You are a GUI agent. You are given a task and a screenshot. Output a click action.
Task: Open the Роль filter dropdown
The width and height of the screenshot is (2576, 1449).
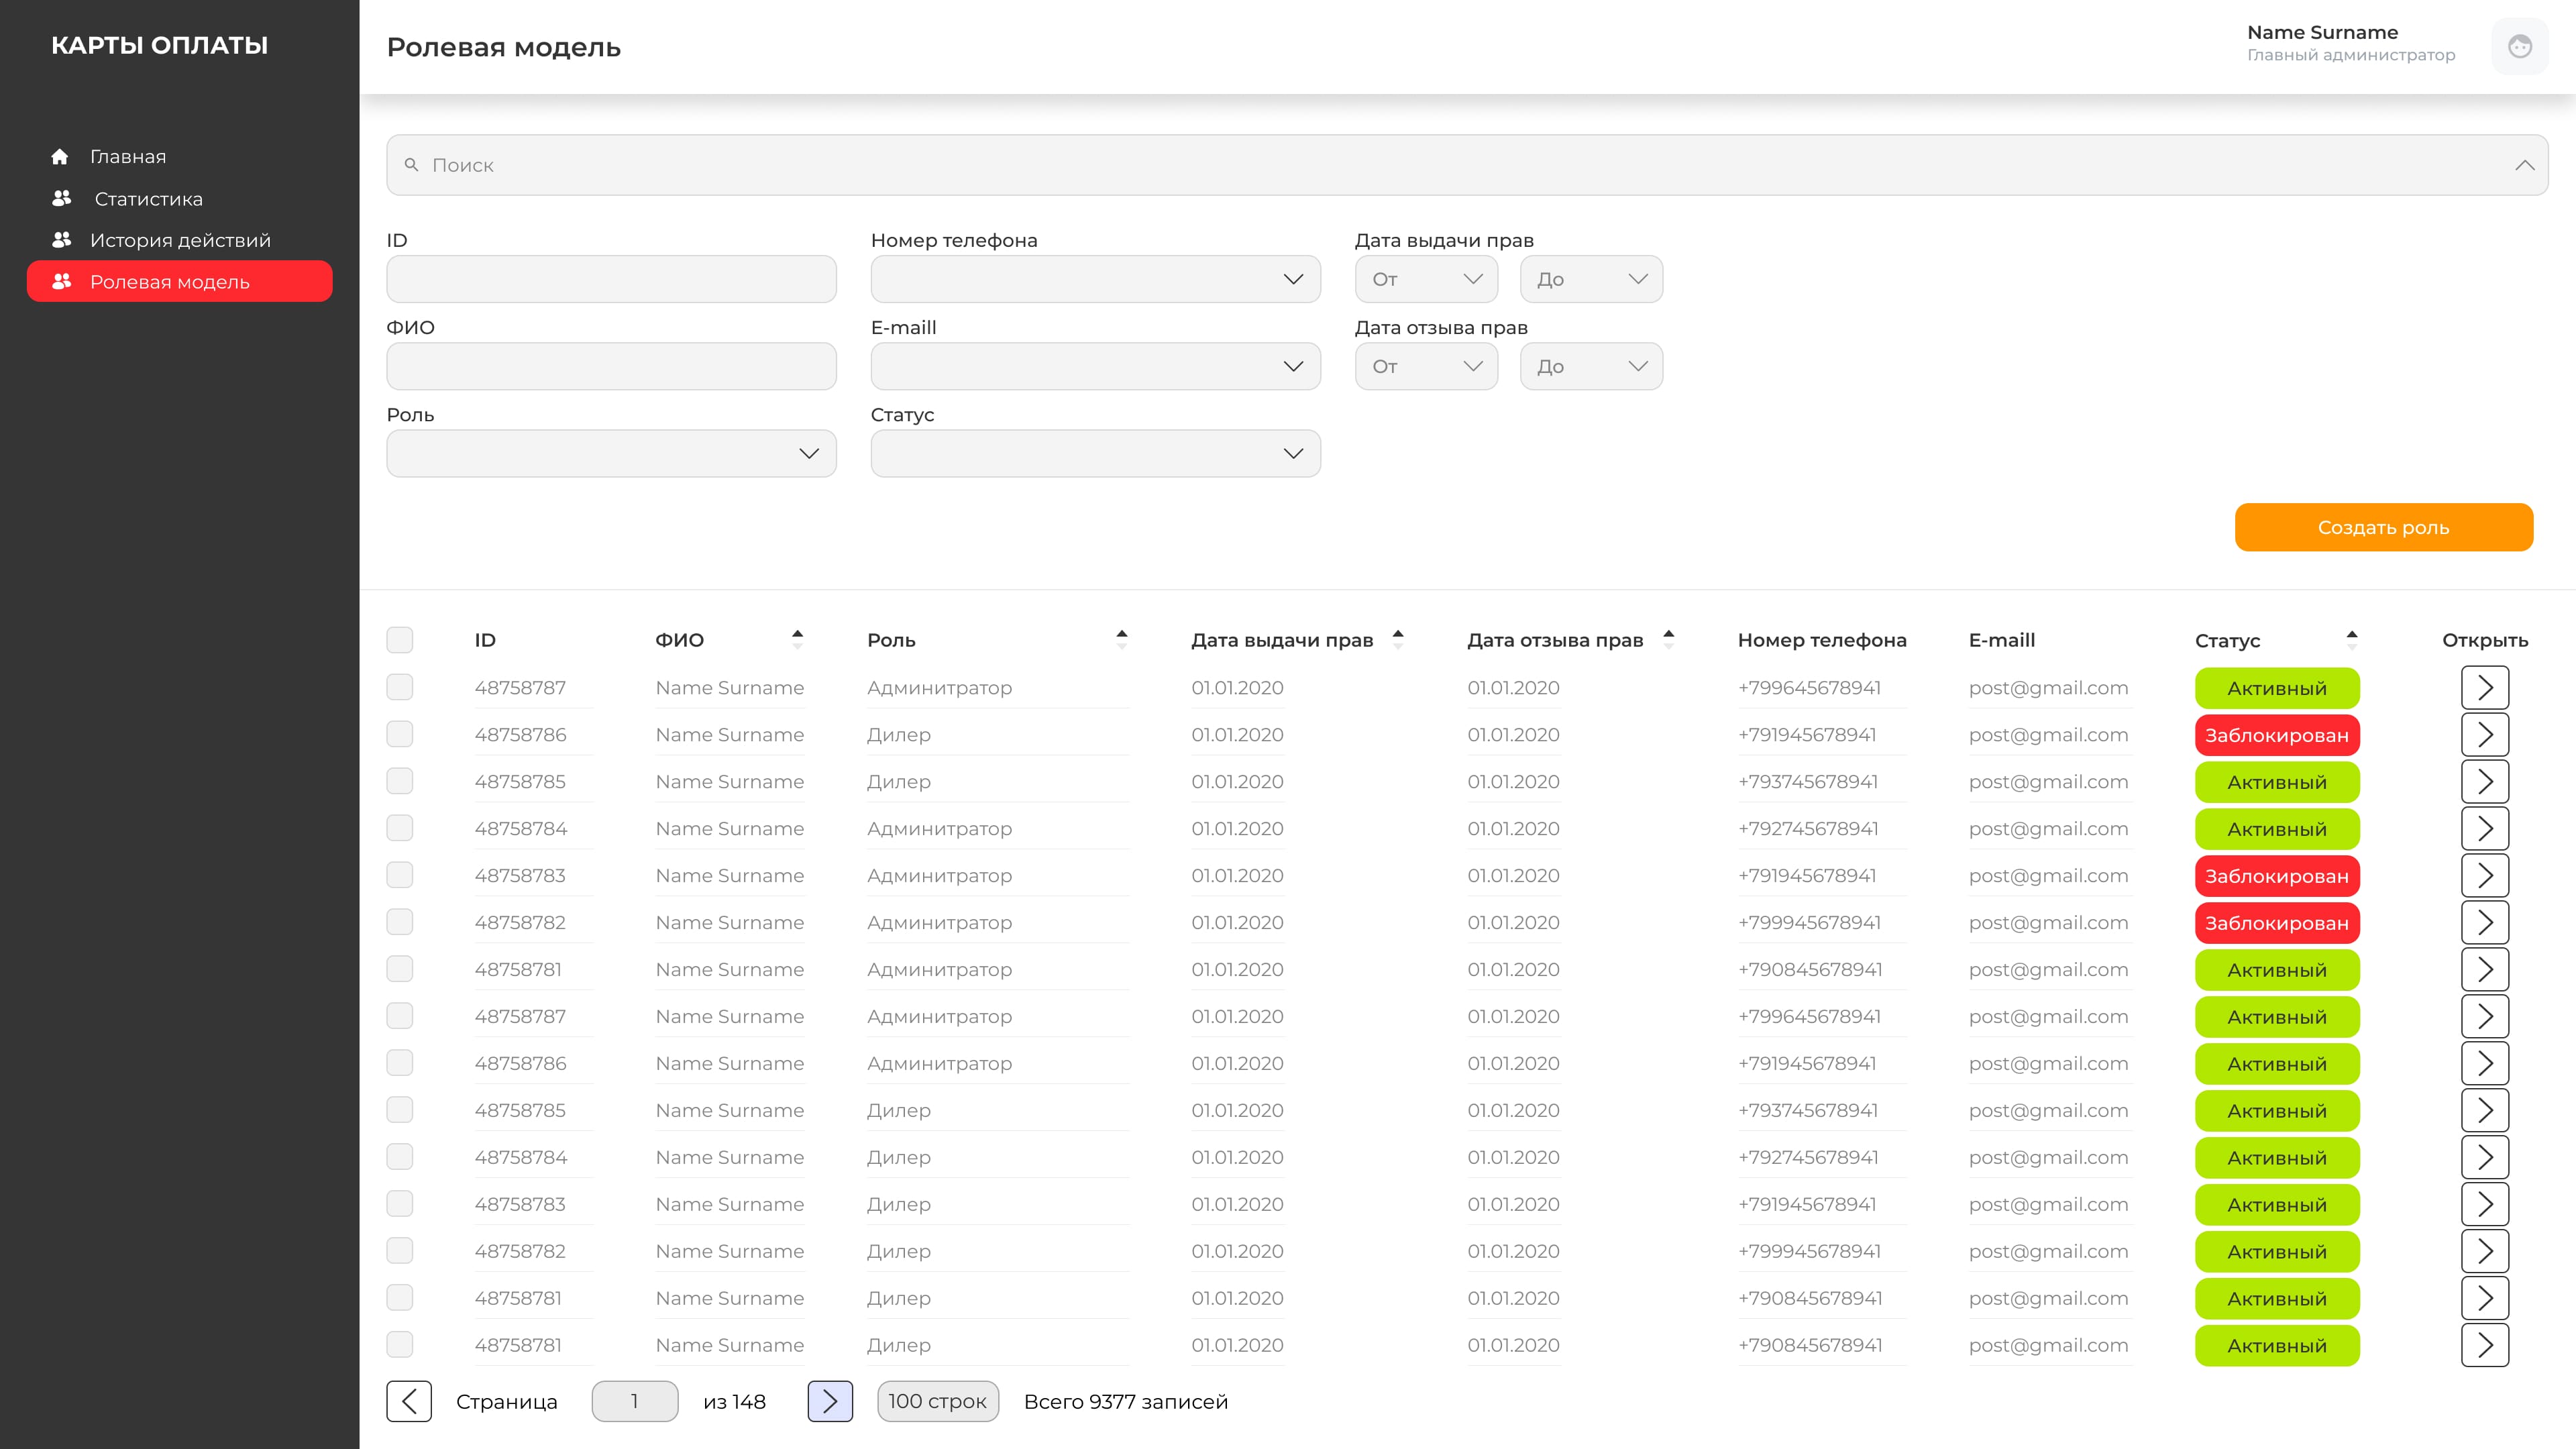click(x=611, y=453)
